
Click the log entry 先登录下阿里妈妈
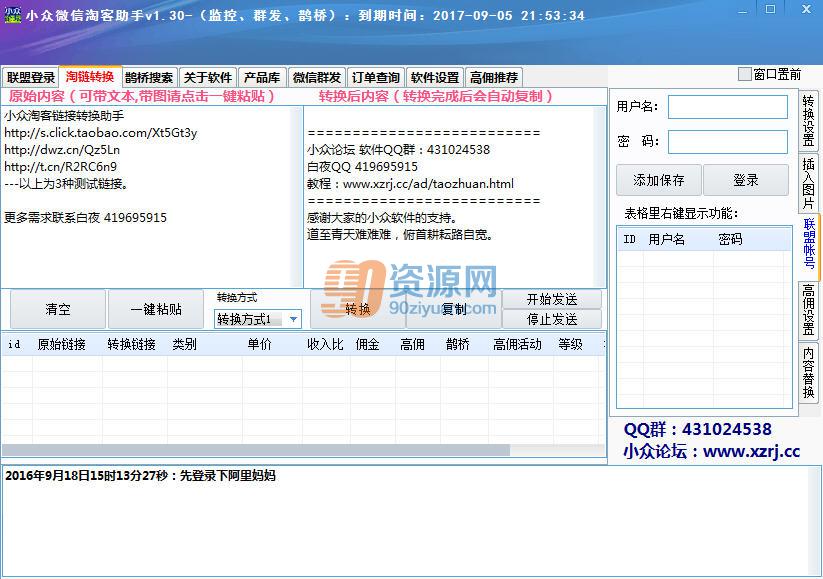(228, 476)
